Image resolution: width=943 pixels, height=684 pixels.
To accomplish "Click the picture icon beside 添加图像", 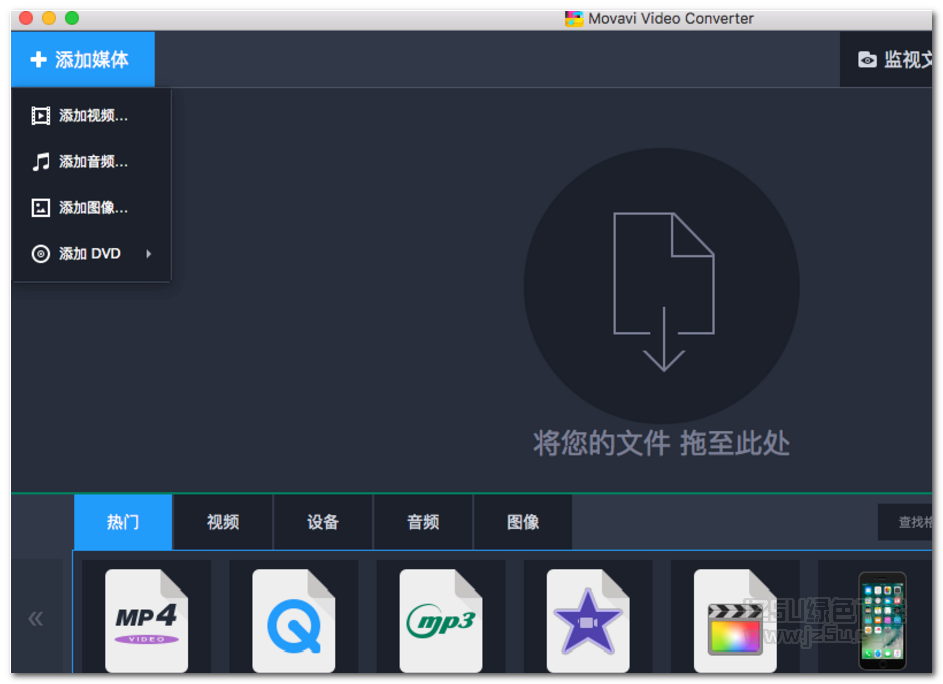I will point(40,208).
